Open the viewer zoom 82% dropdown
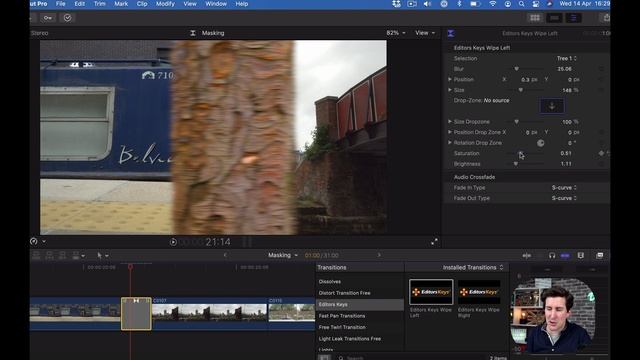This screenshot has width=640, height=360. pyautogui.click(x=396, y=33)
